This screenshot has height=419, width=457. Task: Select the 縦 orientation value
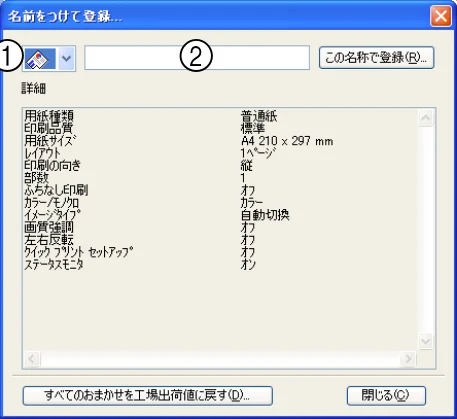[247, 165]
